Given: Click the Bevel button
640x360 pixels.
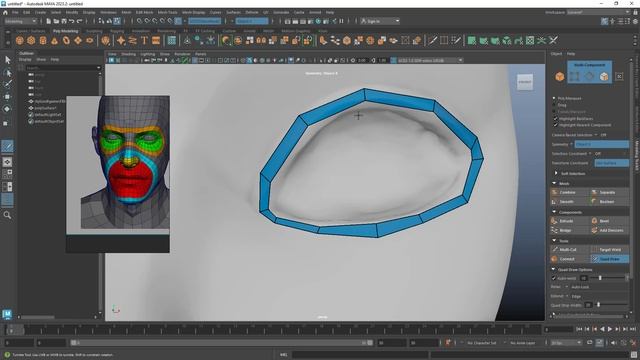Looking at the screenshot, I should point(610,221).
